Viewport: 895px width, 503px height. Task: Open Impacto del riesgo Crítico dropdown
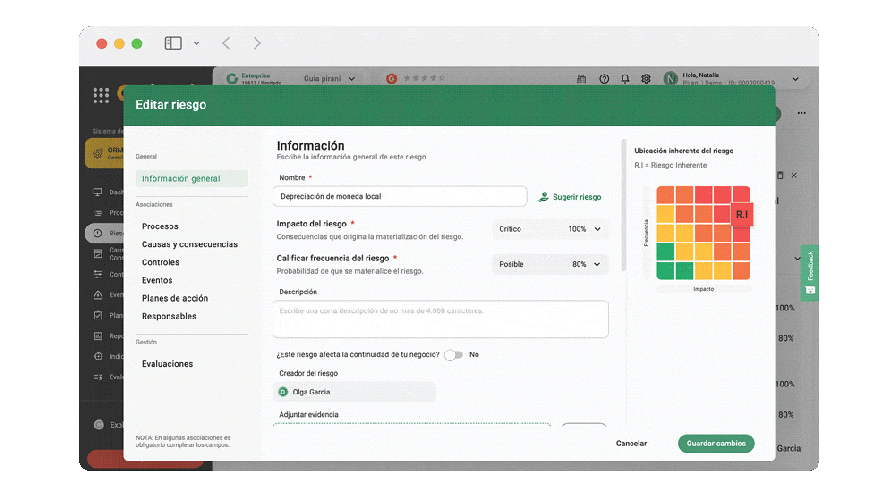tap(550, 229)
